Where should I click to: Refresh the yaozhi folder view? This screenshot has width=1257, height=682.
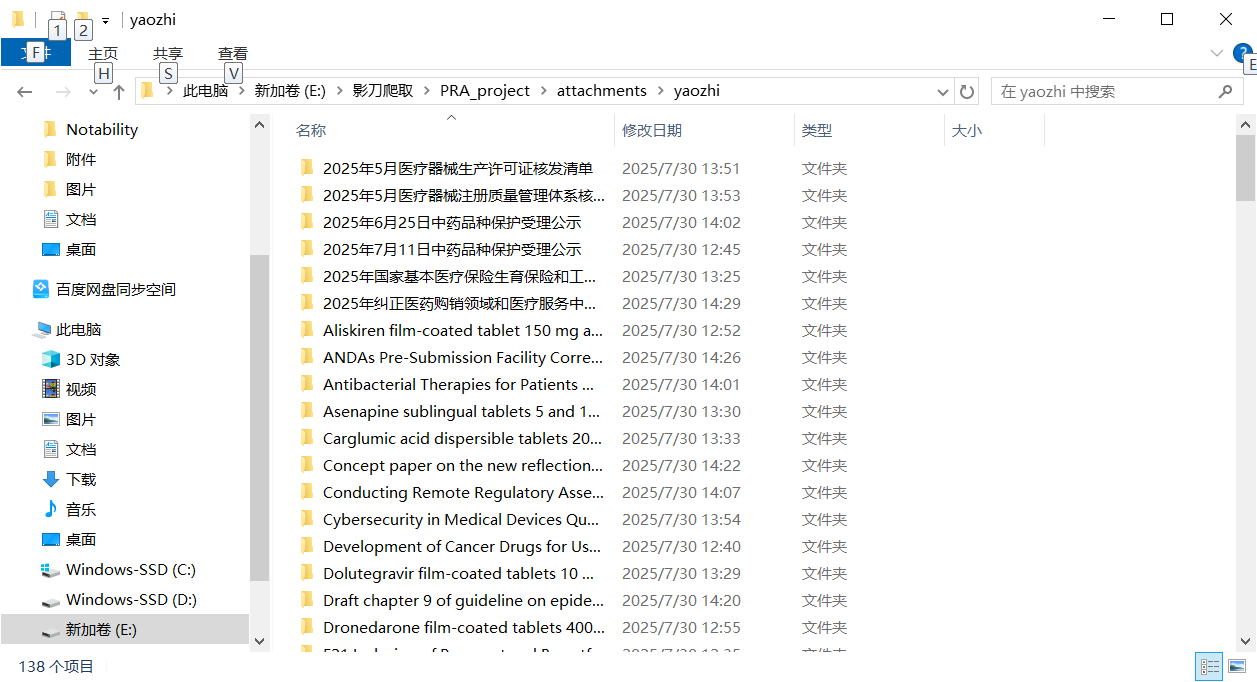point(967,92)
